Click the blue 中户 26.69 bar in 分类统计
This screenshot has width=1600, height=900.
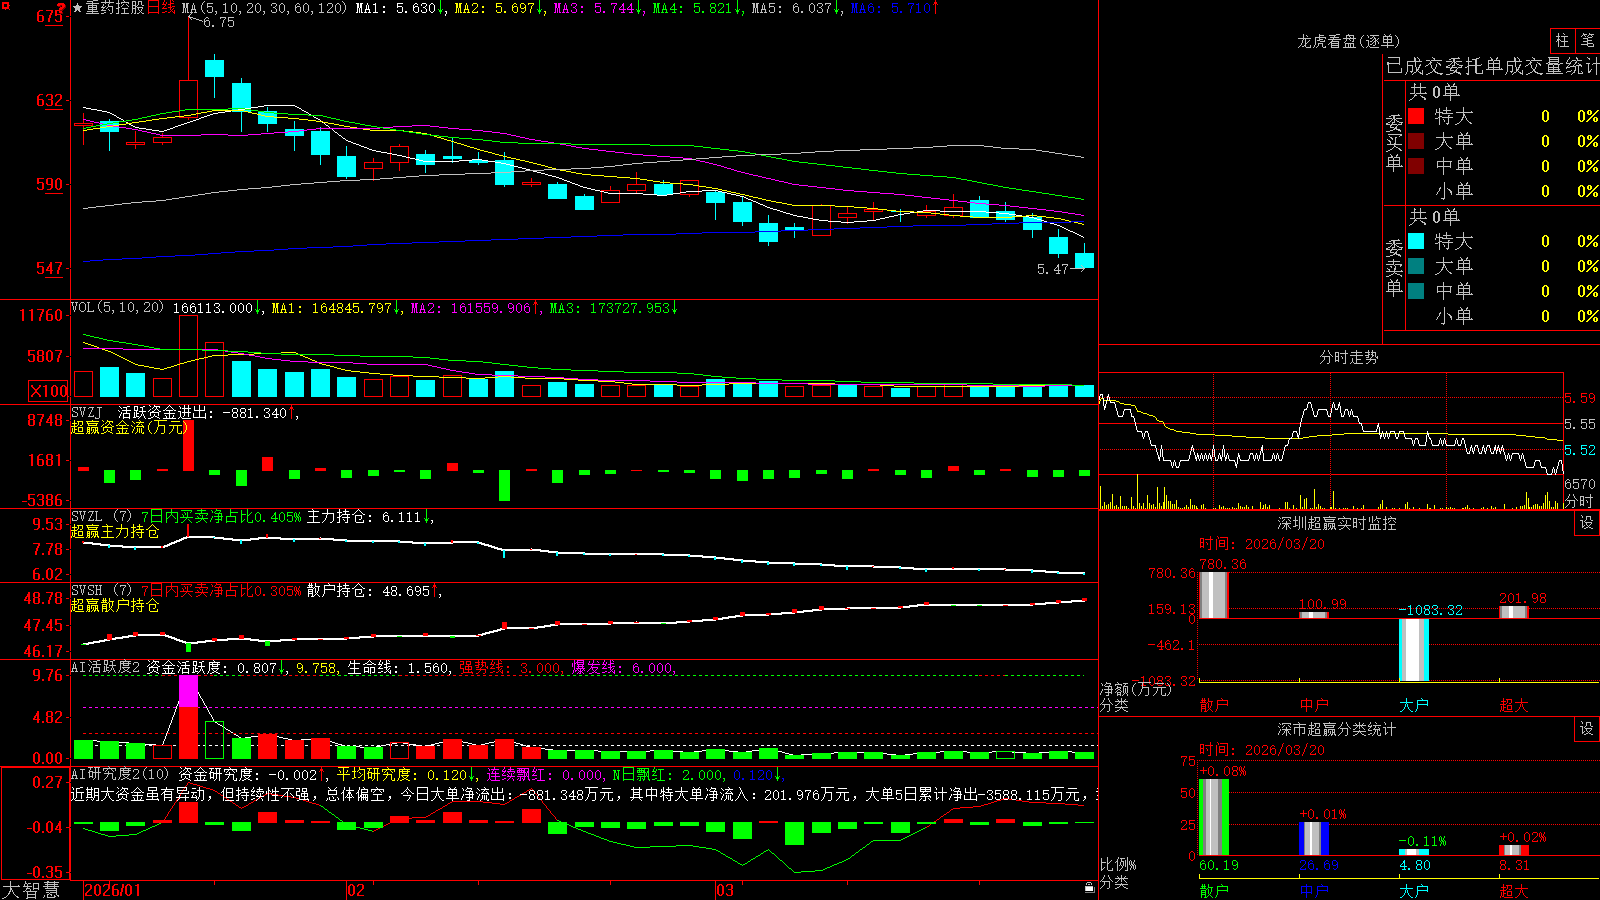(1314, 838)
